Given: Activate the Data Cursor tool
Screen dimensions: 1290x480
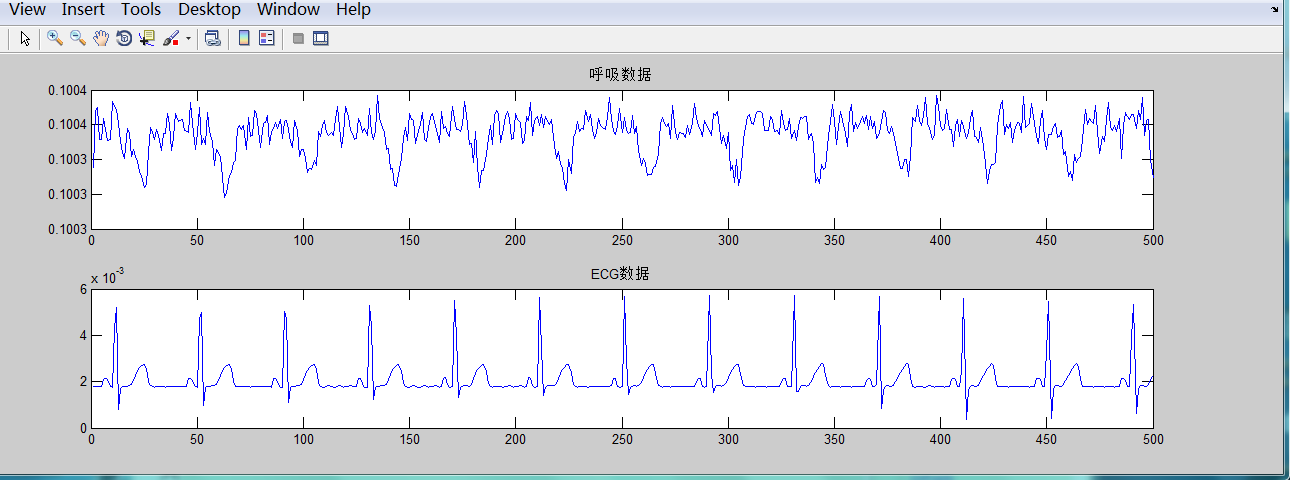Looking at the screenshot, I should point(147,39).
